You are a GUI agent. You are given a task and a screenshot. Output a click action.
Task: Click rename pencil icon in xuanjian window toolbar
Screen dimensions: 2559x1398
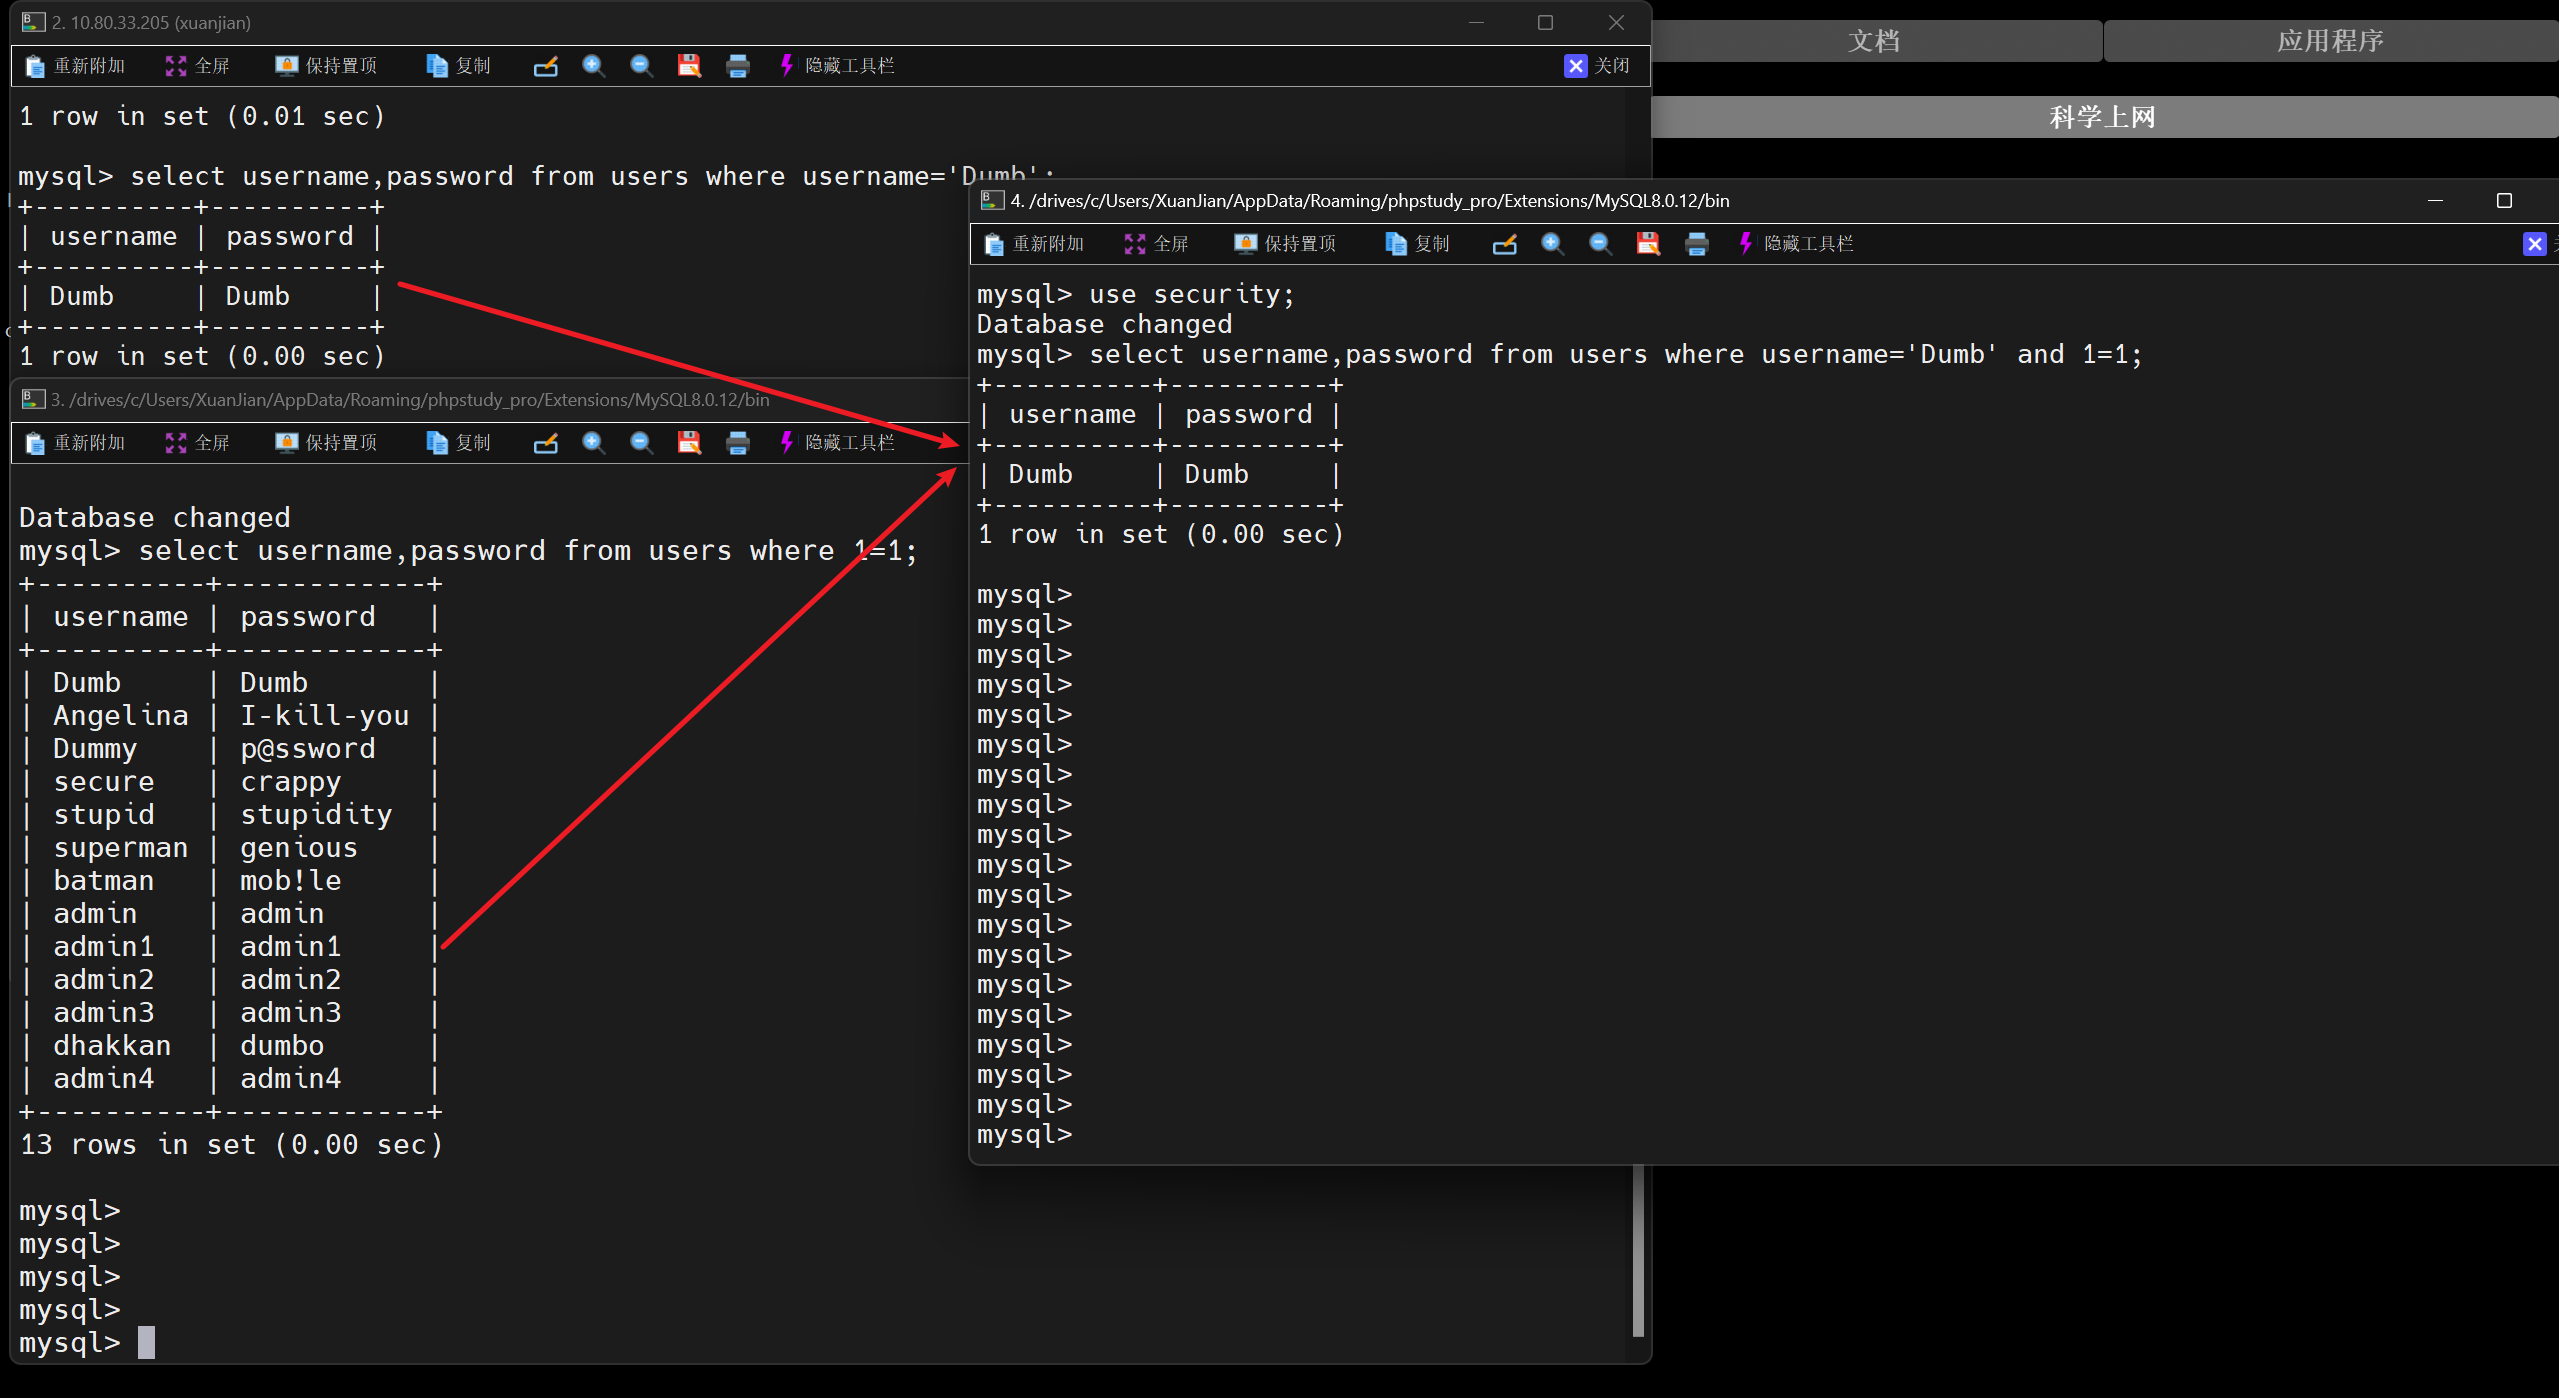545,67
